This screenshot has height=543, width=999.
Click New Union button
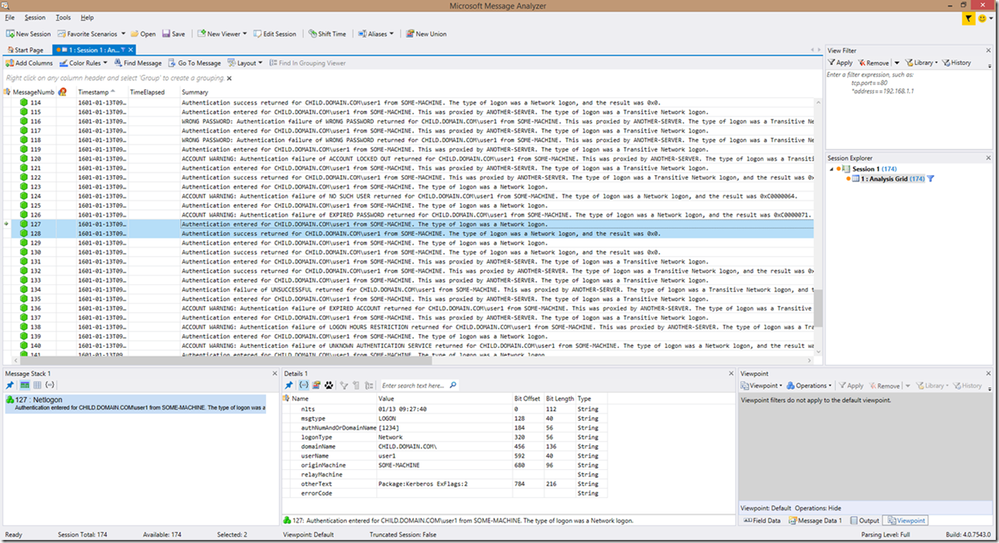[426, 34]
